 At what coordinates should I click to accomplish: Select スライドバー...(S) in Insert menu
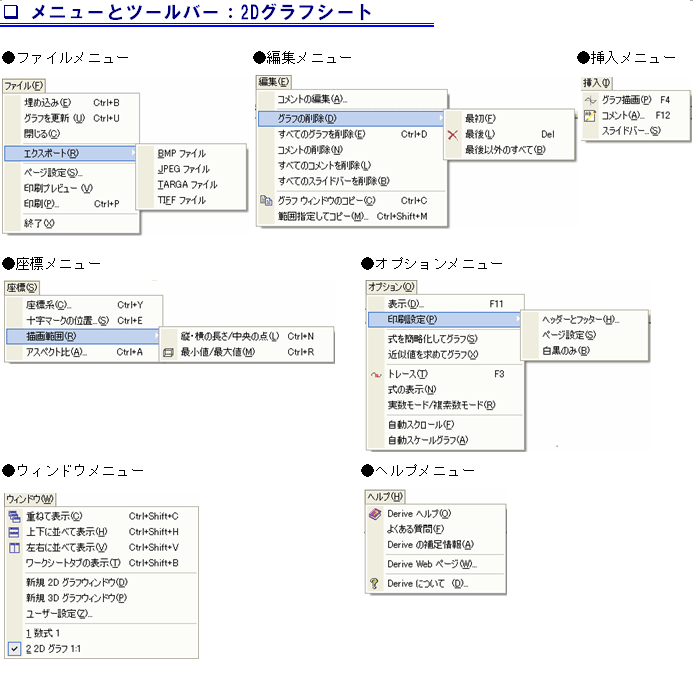click(636, 131)
